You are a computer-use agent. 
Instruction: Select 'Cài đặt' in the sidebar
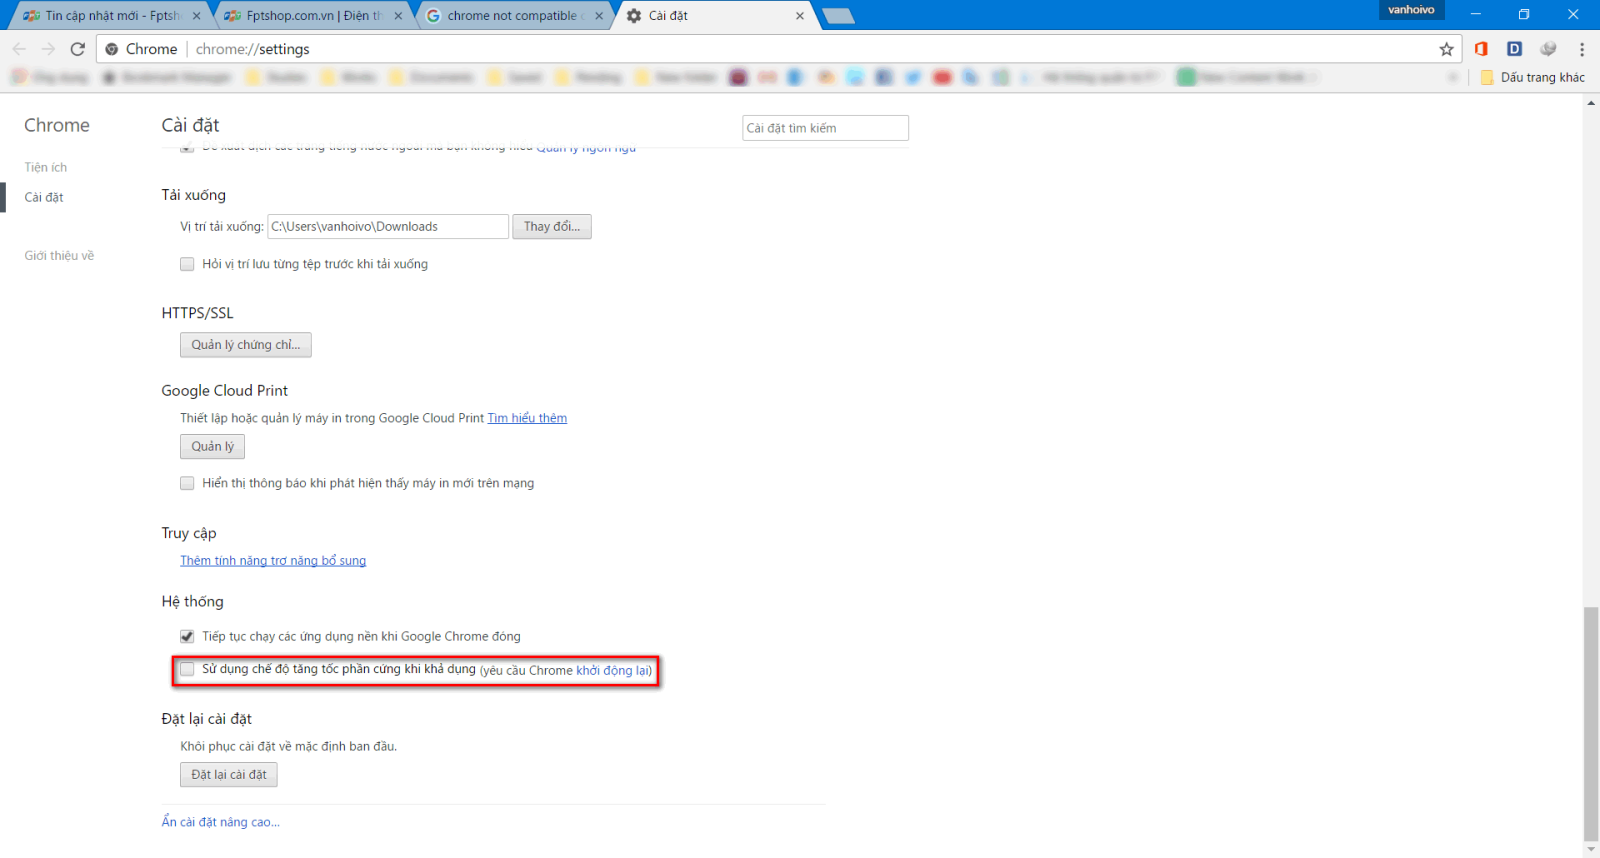pyautogui.click(x=44, y=197)
